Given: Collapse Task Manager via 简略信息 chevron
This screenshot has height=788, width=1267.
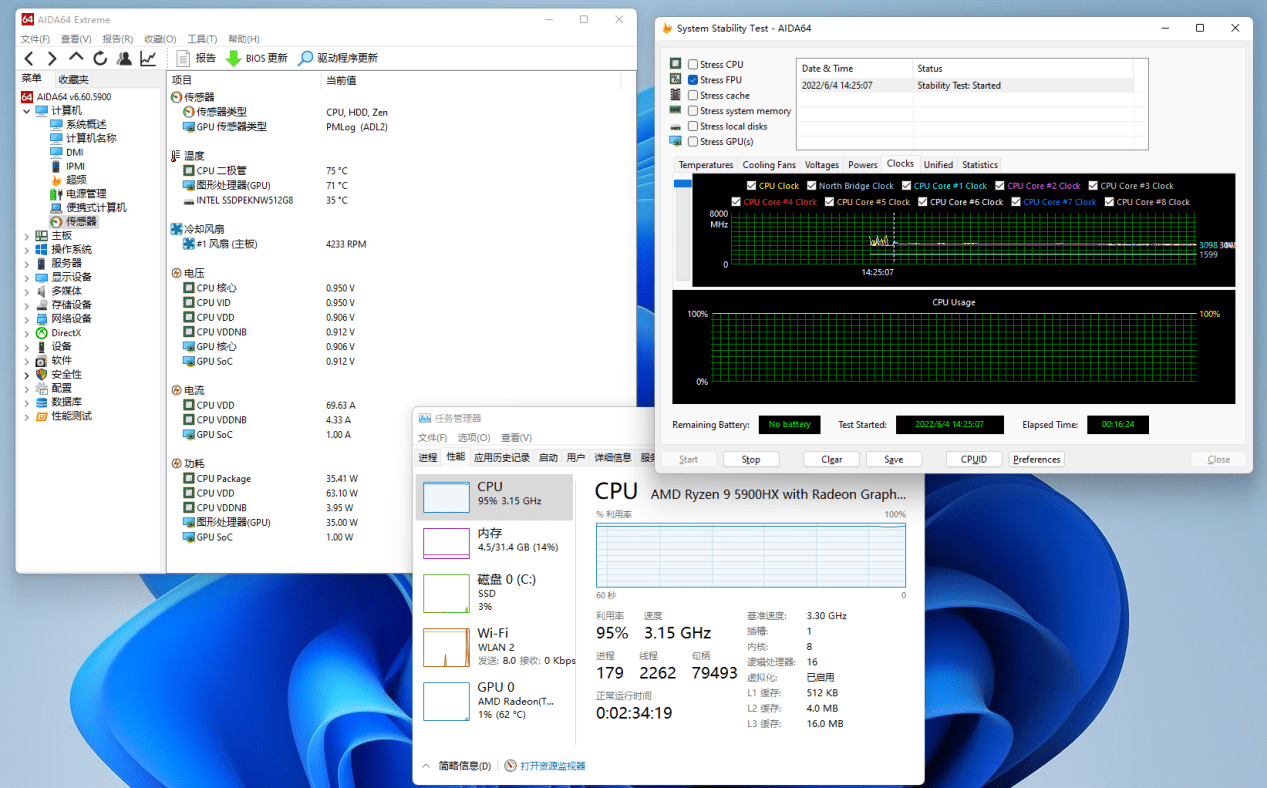Looking at the screenshot, I should click(x=426, y=766).
